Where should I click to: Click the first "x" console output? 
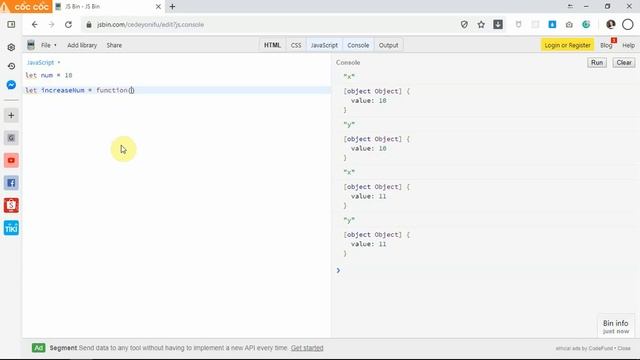tap(349, 76)
